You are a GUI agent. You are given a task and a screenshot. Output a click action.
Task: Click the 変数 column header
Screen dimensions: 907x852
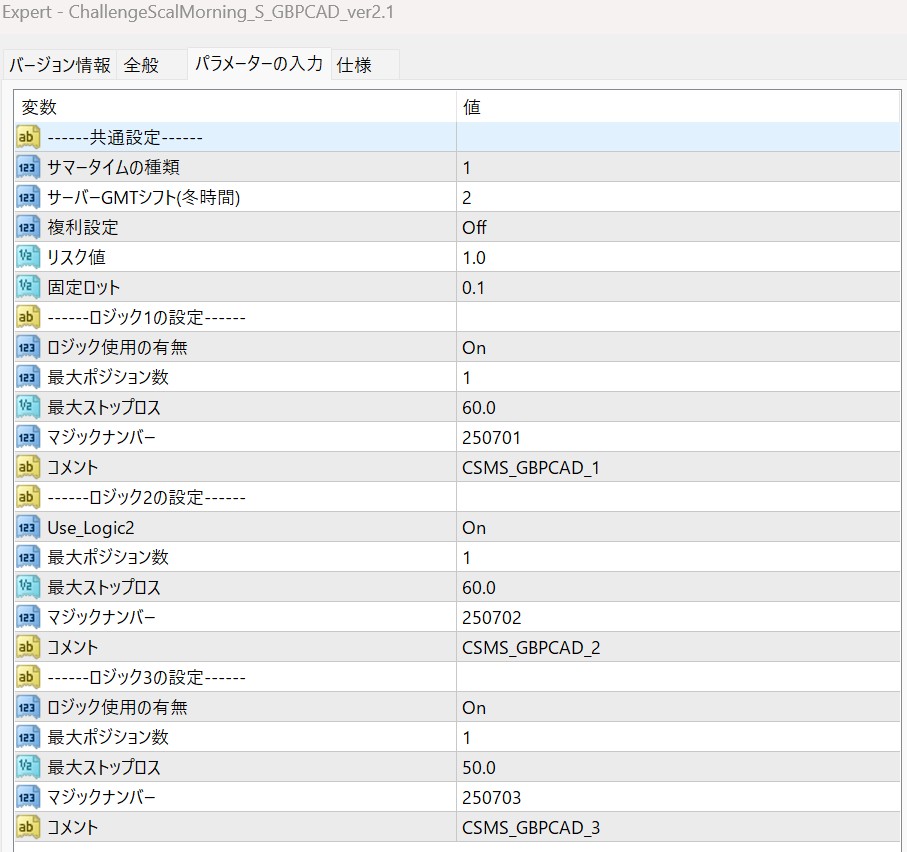coord(40,107)
